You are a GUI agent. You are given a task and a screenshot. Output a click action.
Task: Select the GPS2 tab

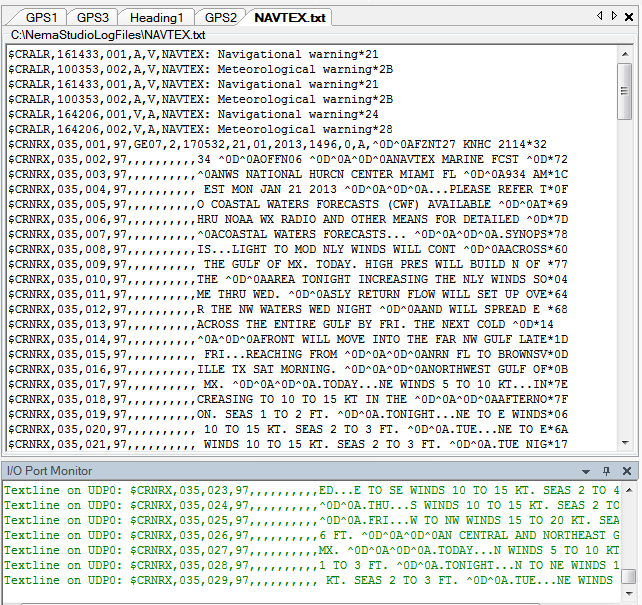coord(220,17)
